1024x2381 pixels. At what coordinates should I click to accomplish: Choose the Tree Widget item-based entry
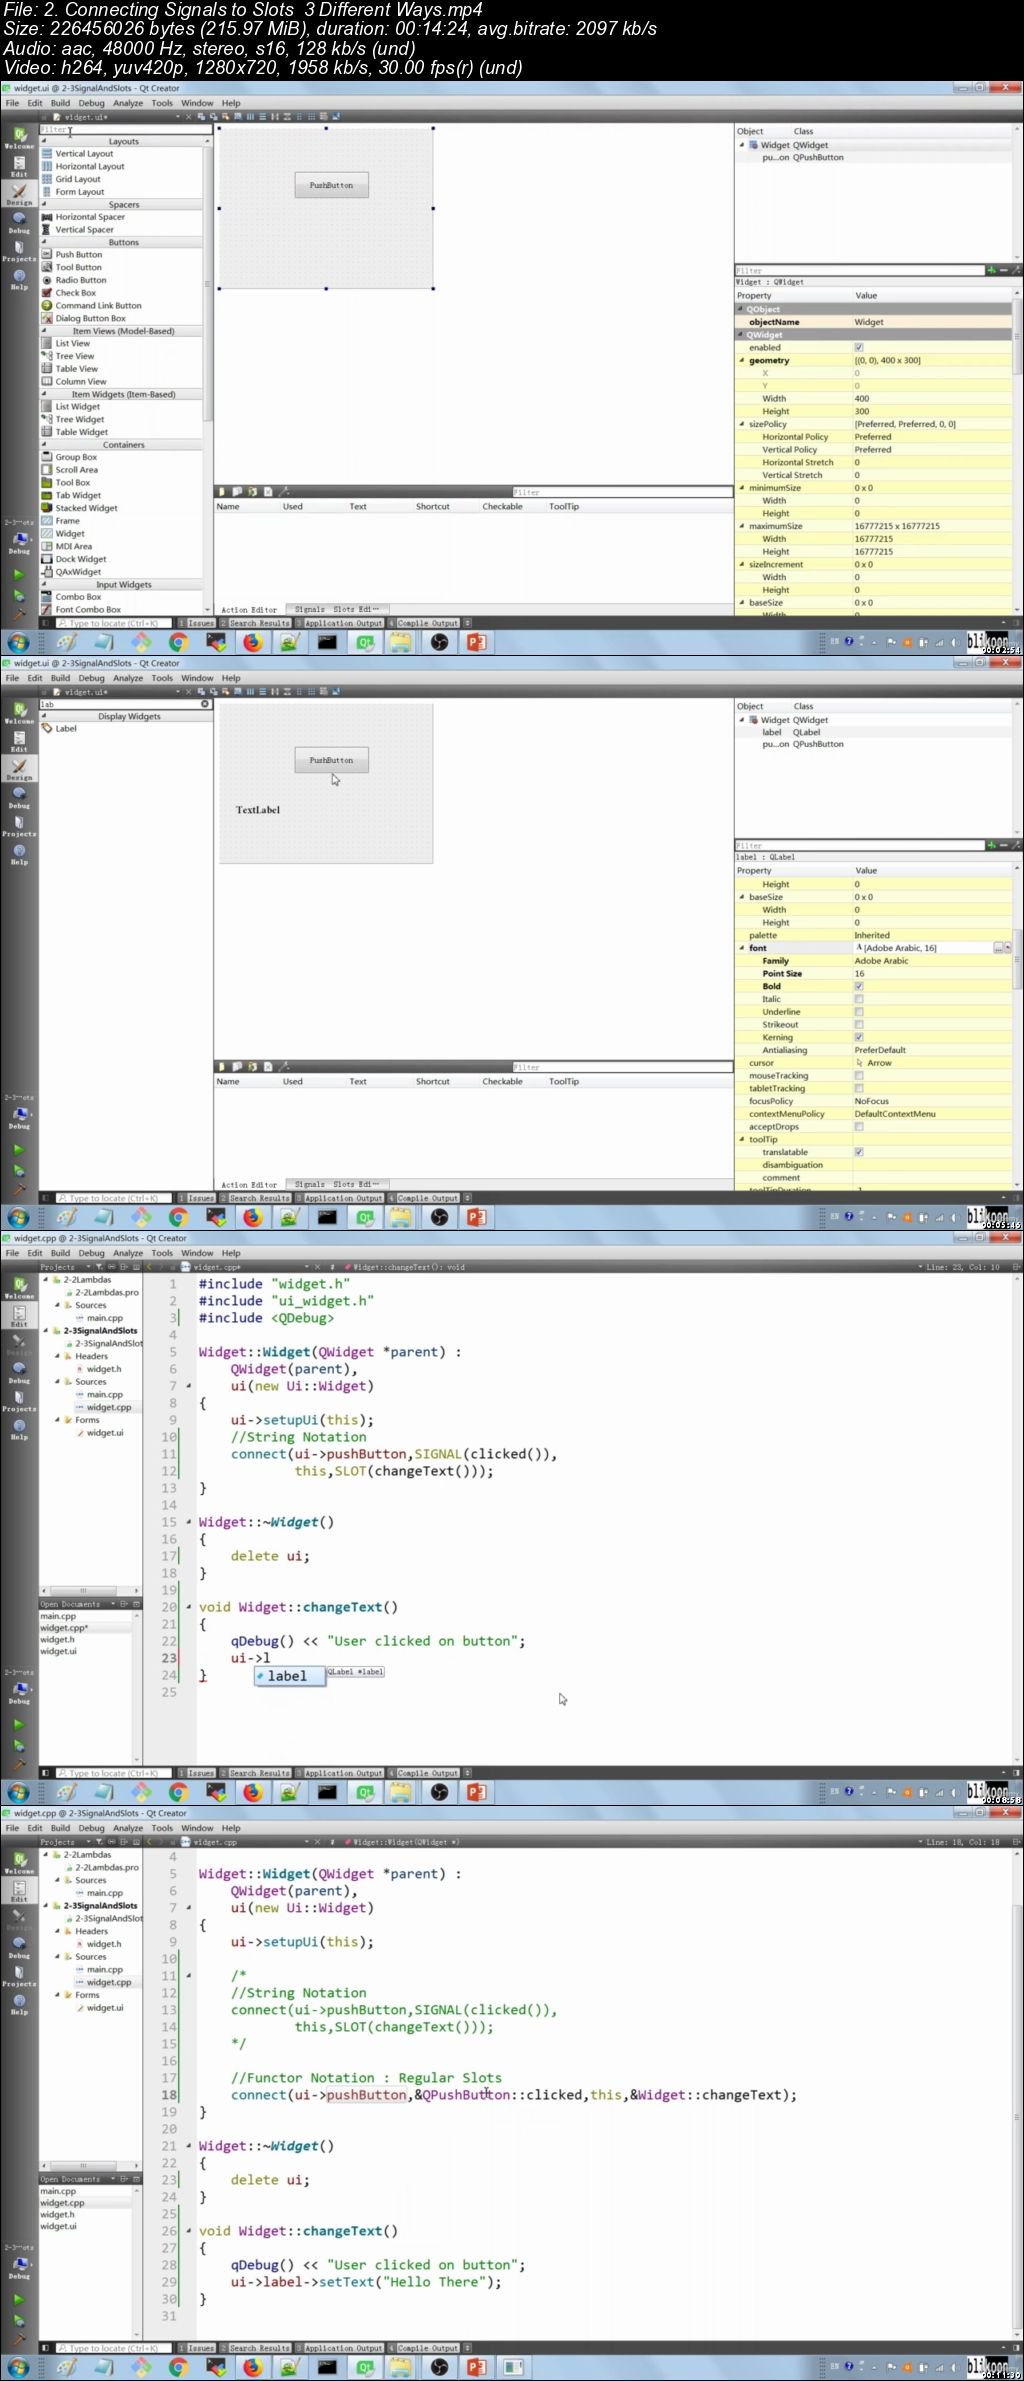(x=79, y=419)
